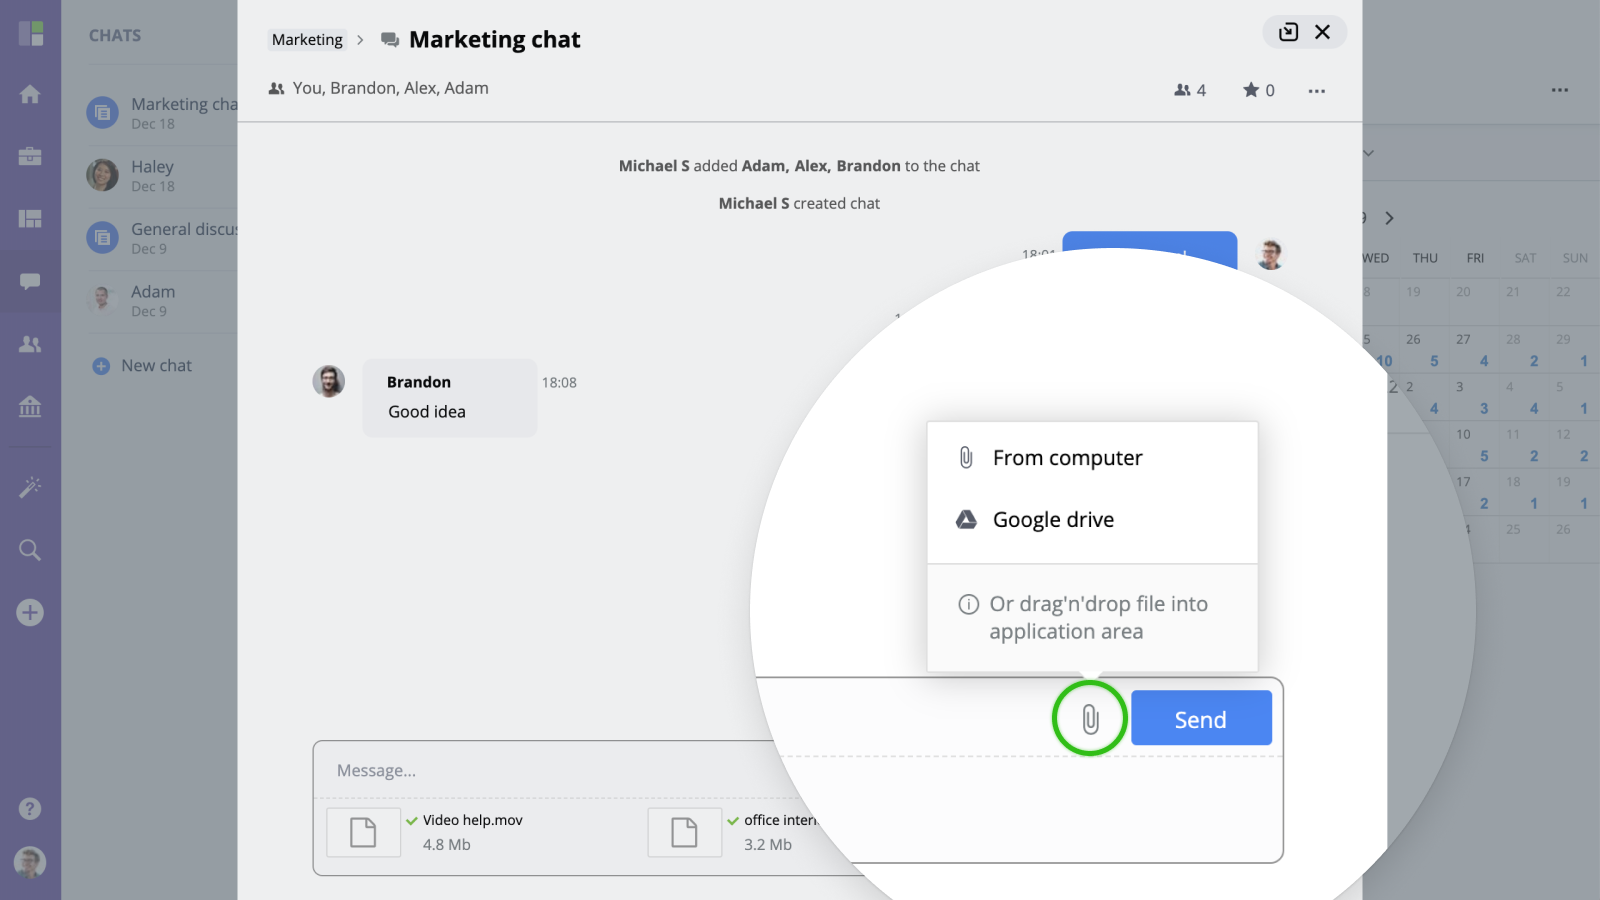Screen dimensions: 1600x900
Task: Open the search magnifier icon in sidebar
Action: click(x=30, y=550)
